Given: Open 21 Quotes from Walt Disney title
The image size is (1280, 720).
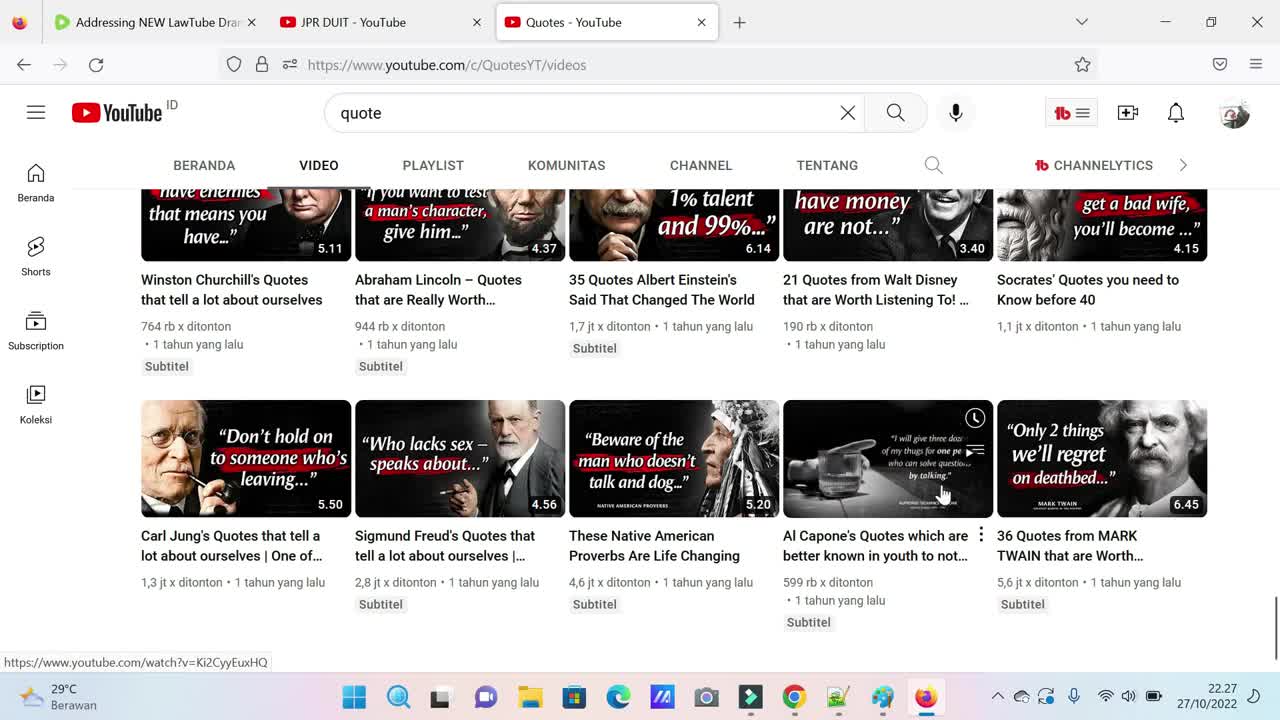Looking at the screenshot, I should pos(876,290).
